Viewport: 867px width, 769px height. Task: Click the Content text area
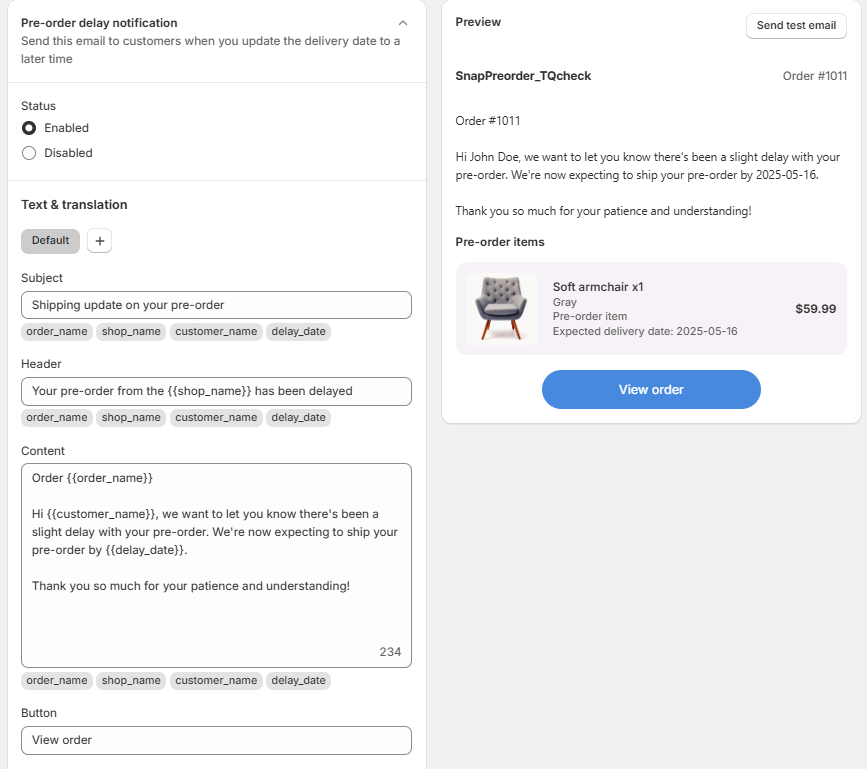(216, 566)
